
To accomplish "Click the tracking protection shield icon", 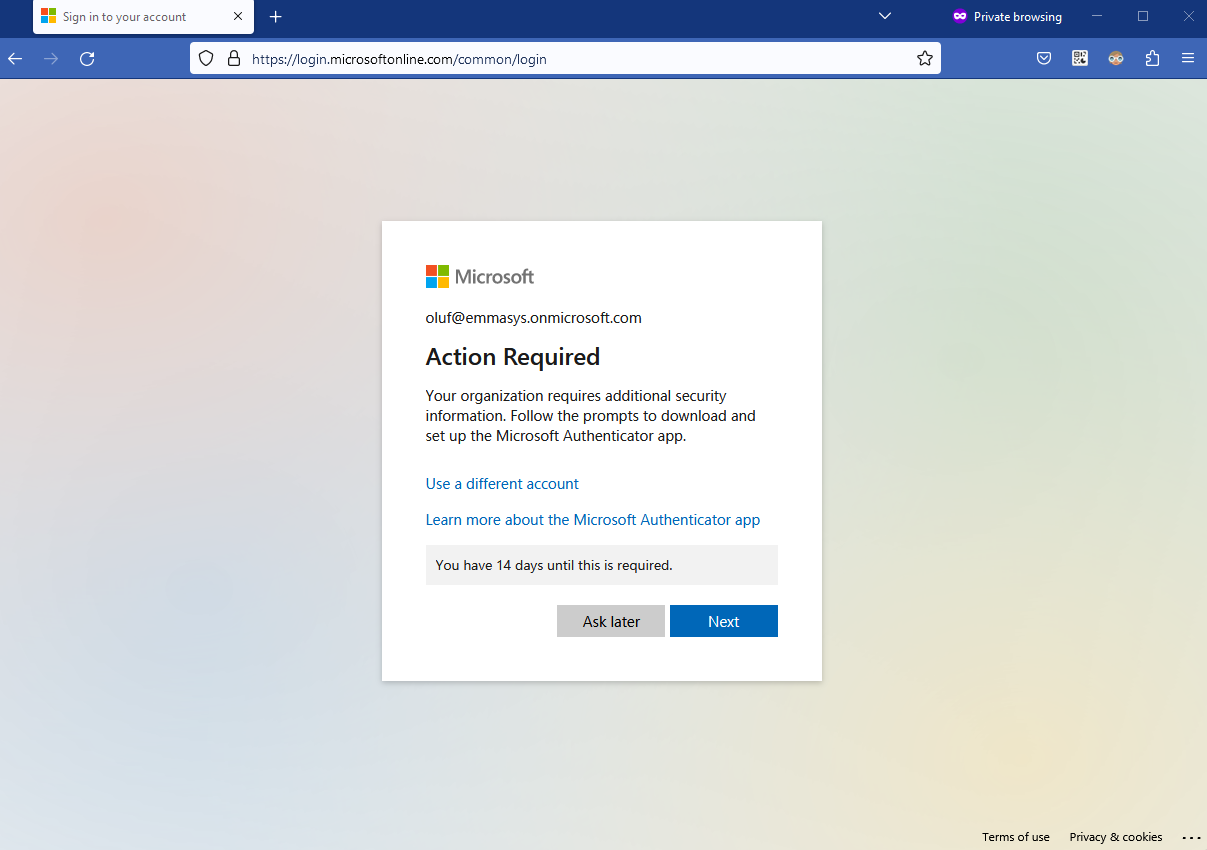I will [206, 59].
